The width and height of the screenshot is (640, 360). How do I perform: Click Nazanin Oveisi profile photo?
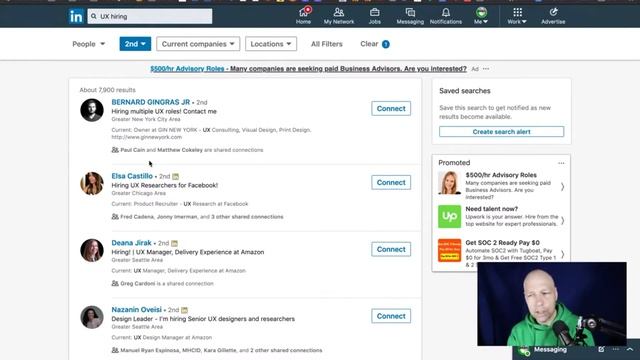click(92, 317)
